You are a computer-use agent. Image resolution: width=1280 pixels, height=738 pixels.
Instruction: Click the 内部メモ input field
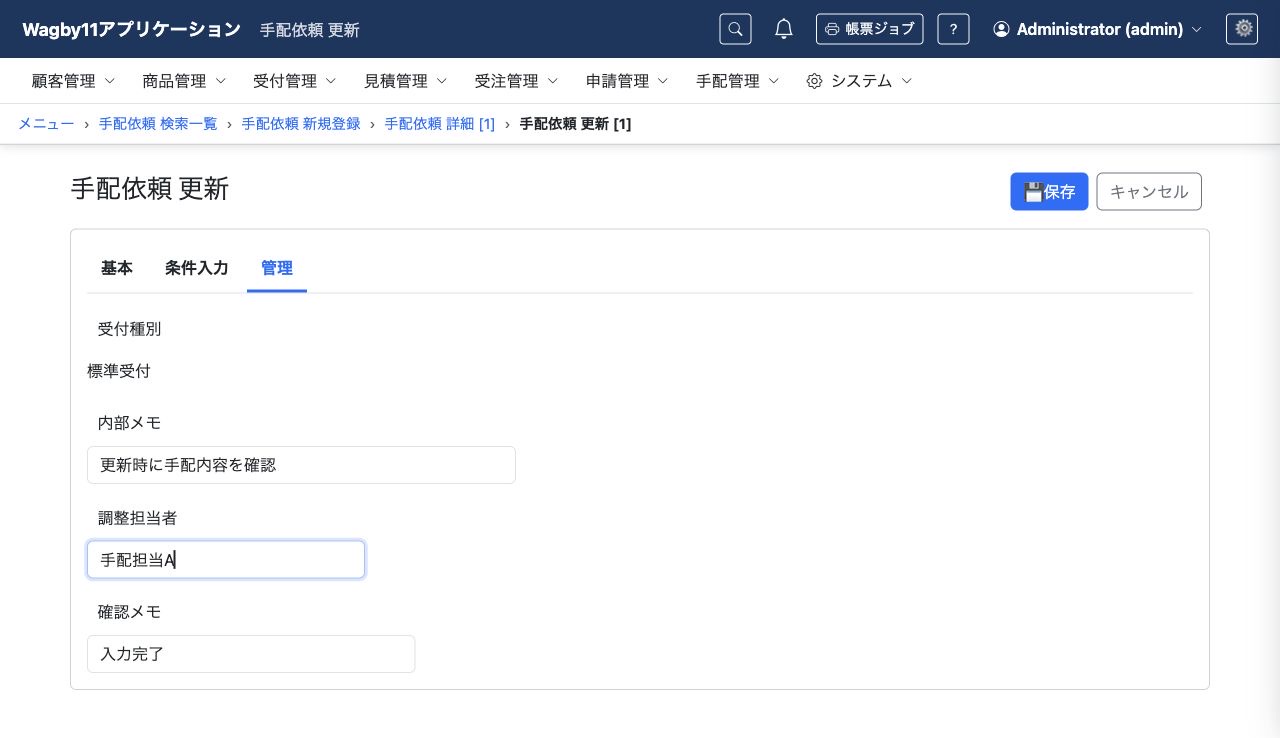(301, 465)
